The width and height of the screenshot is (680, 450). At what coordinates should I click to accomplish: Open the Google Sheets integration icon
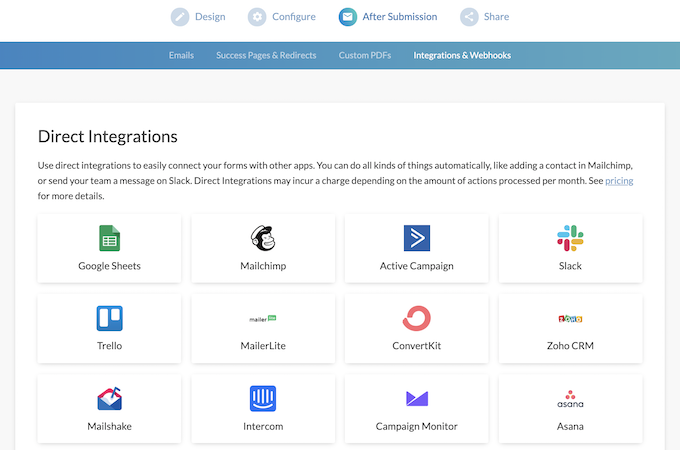[x=109, y=238]
